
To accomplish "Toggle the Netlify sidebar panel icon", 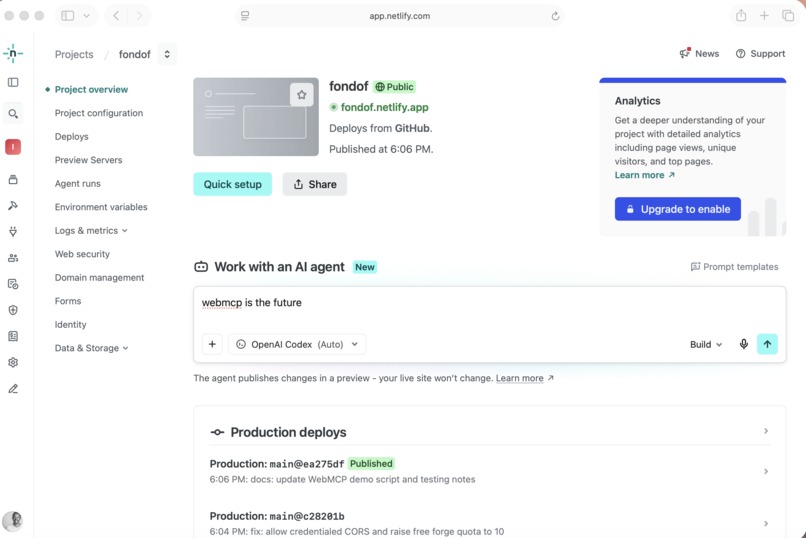I will [x=13, y=82].
